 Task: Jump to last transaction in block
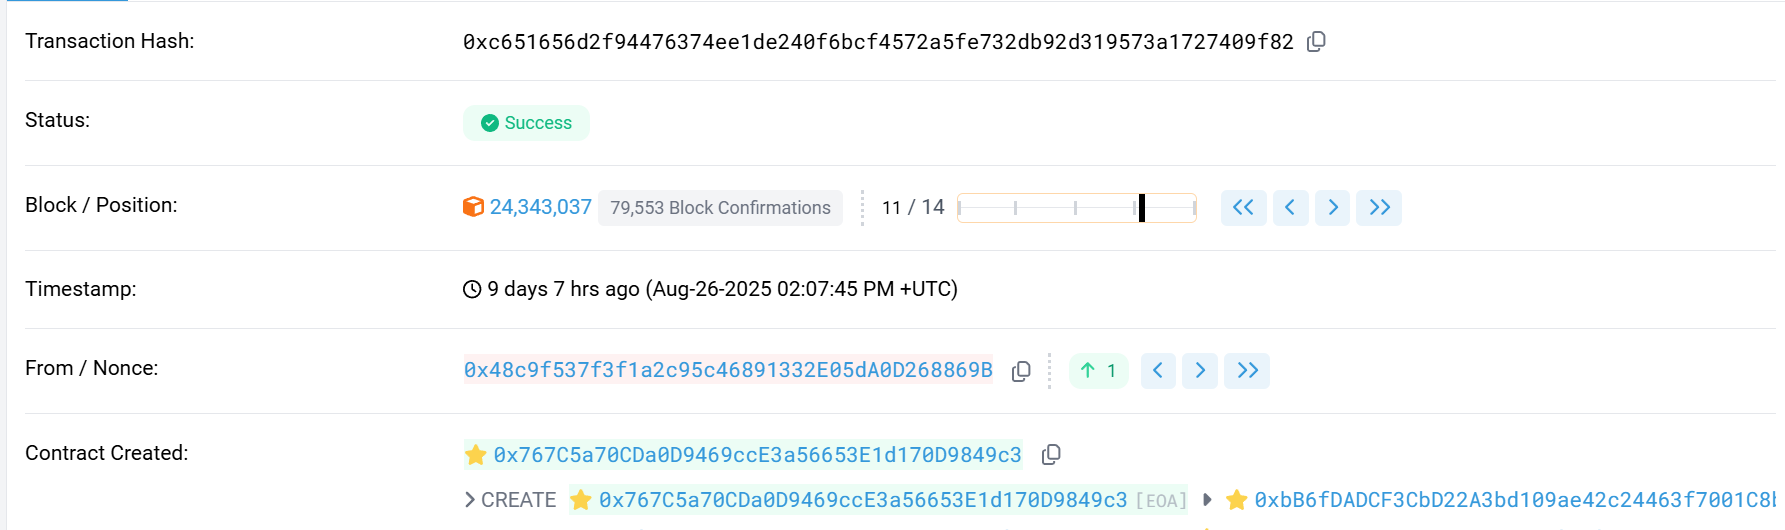[x=1379, y=207]
